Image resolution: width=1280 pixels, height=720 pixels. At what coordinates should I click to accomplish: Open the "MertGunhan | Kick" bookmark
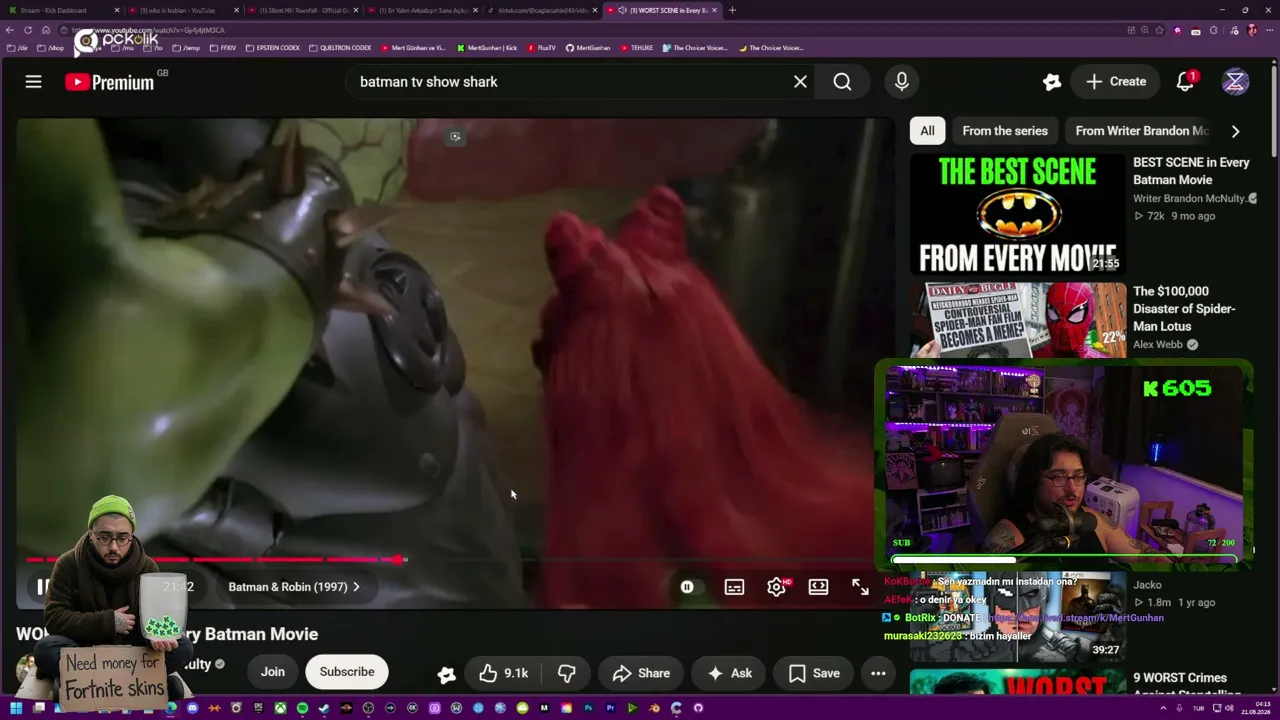(487, 48)
